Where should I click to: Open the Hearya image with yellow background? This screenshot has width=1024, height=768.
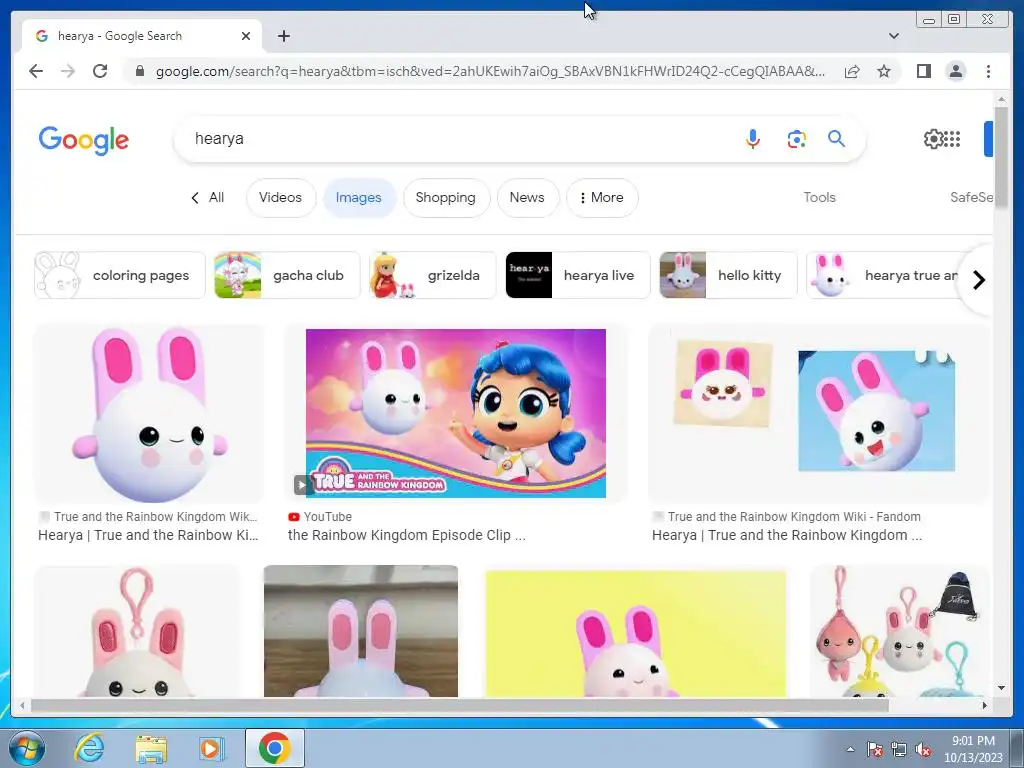point(635,633)
